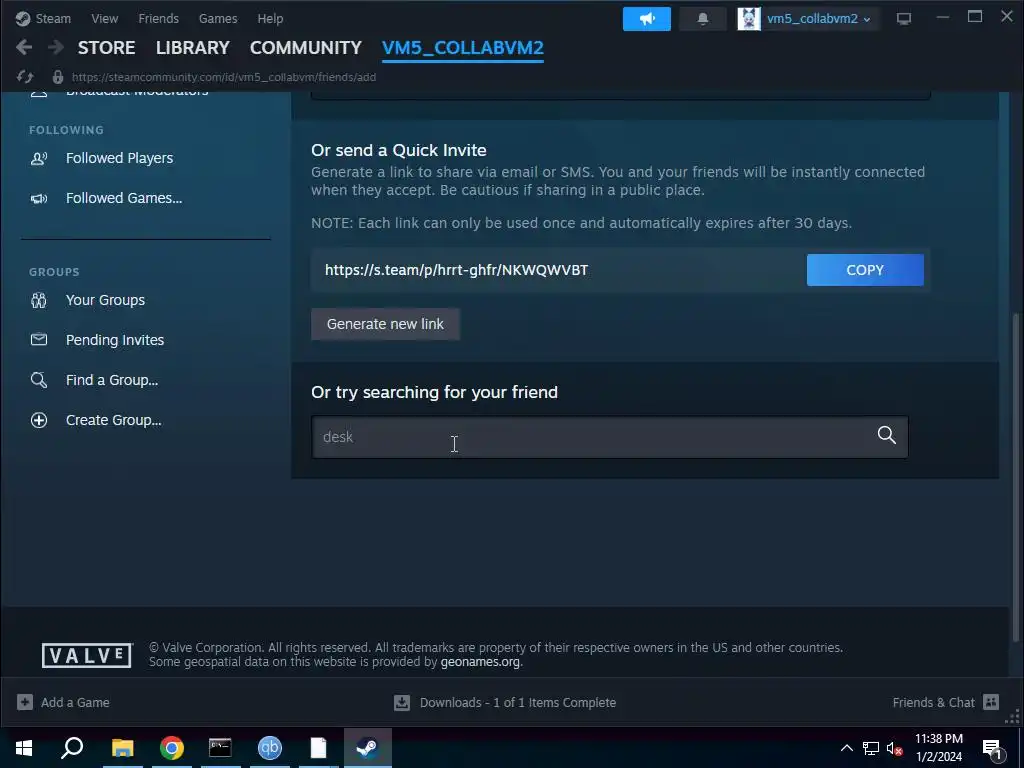Viewport: 1024px width, 768px height.
Task: Click the Downloads tray icon
Action: pos(402,703)
